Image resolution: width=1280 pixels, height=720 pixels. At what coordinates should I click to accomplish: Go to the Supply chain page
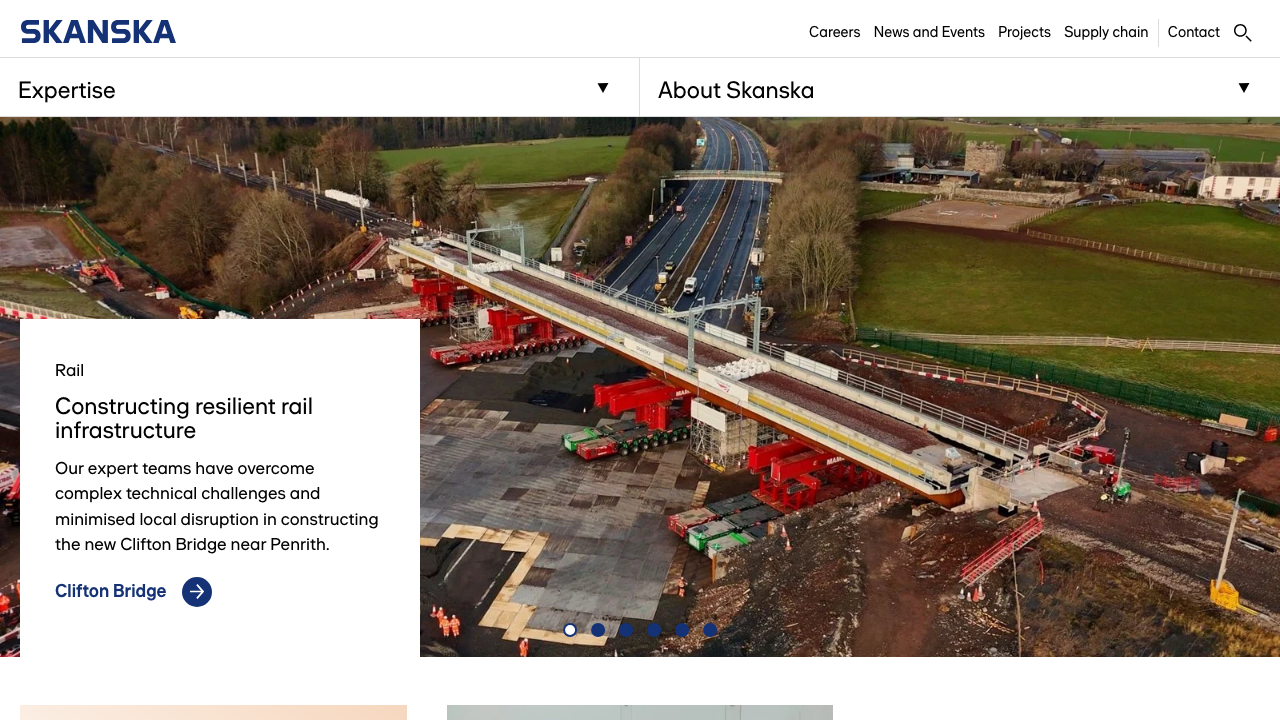(x=1106, y=32)
